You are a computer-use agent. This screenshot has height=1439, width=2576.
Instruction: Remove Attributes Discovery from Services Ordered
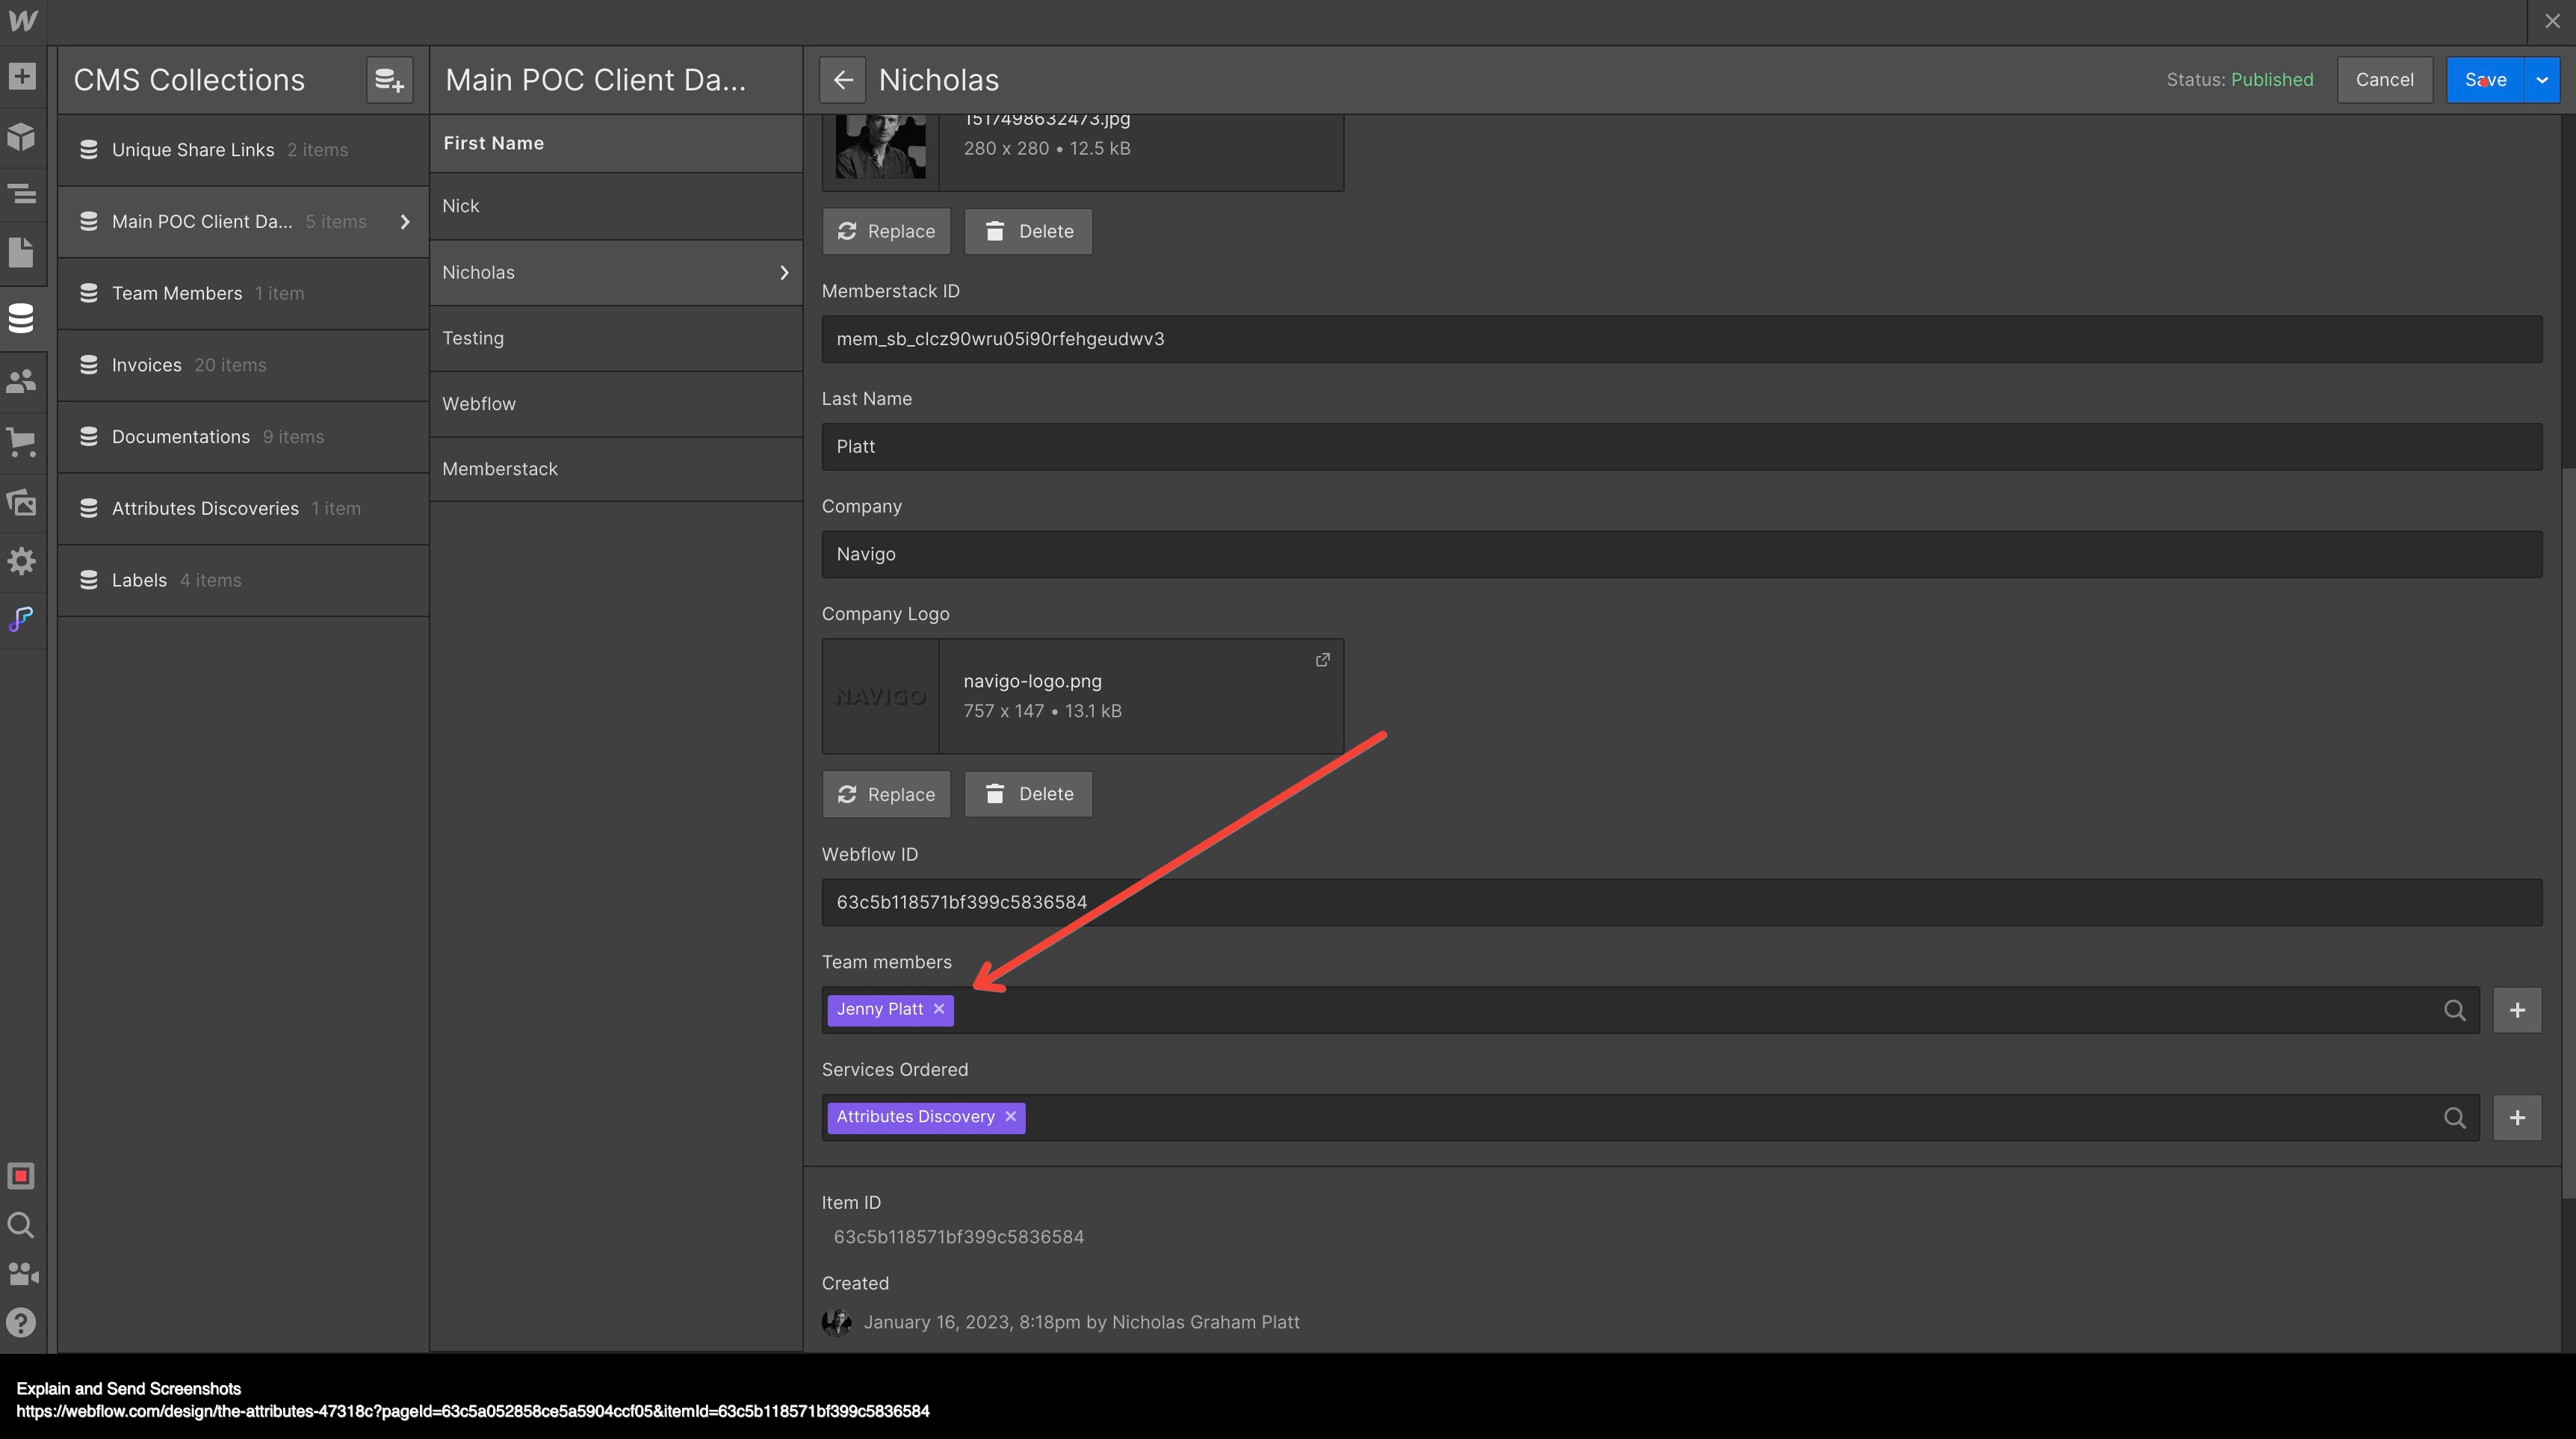(x=1009, y=1117)
